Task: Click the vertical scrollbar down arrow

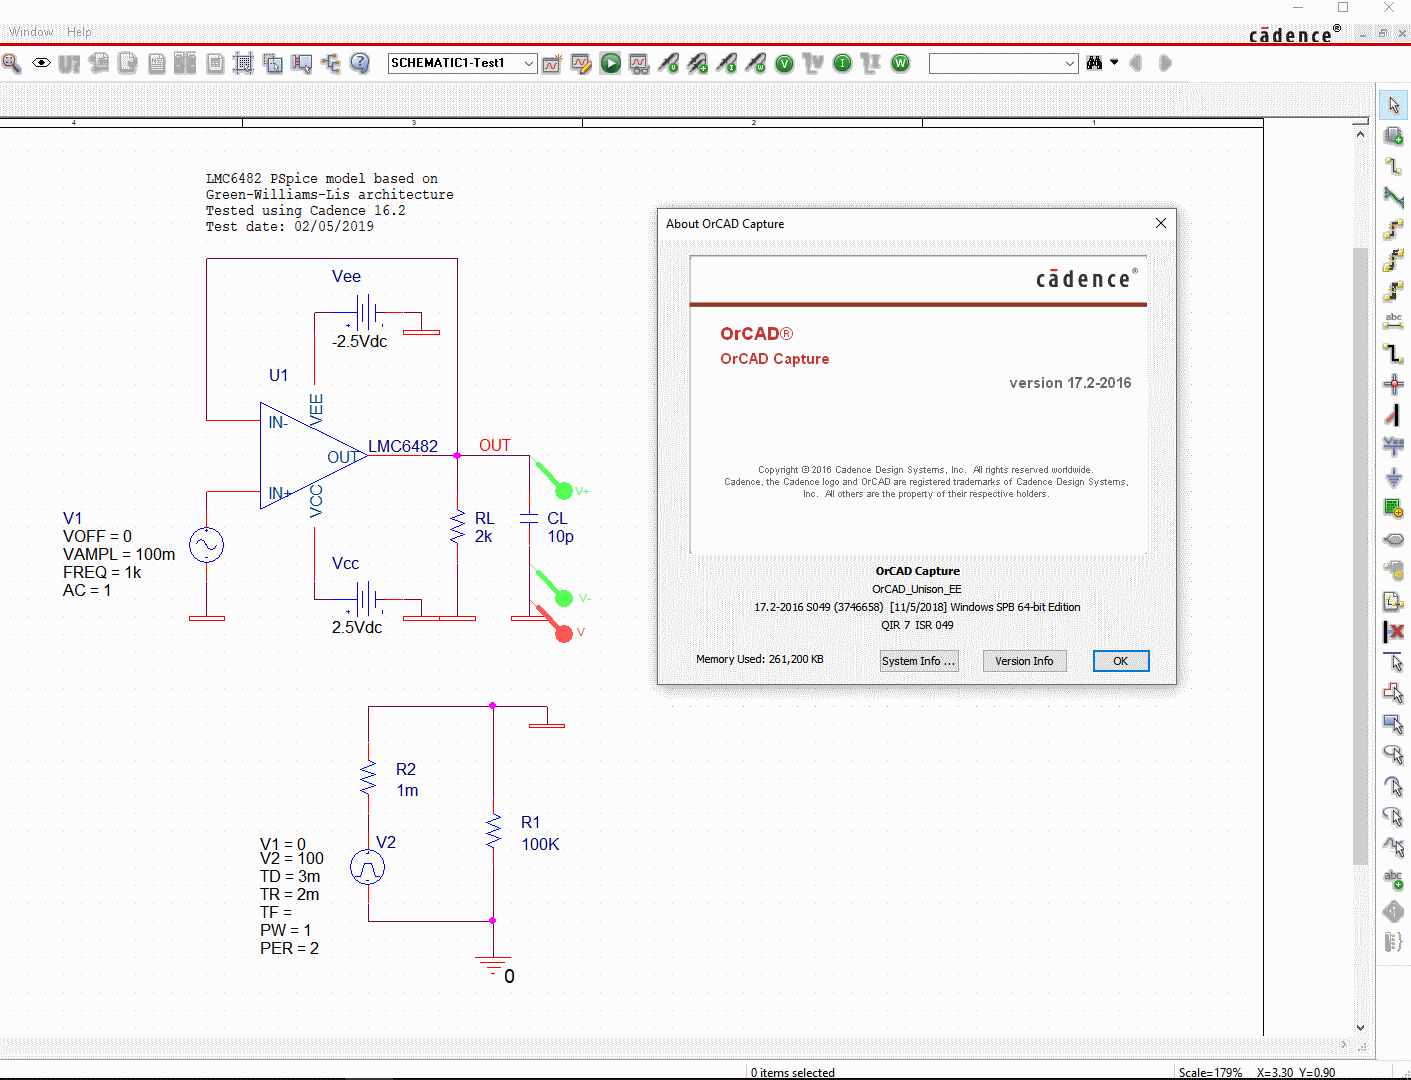Action: (1360, 1027)
